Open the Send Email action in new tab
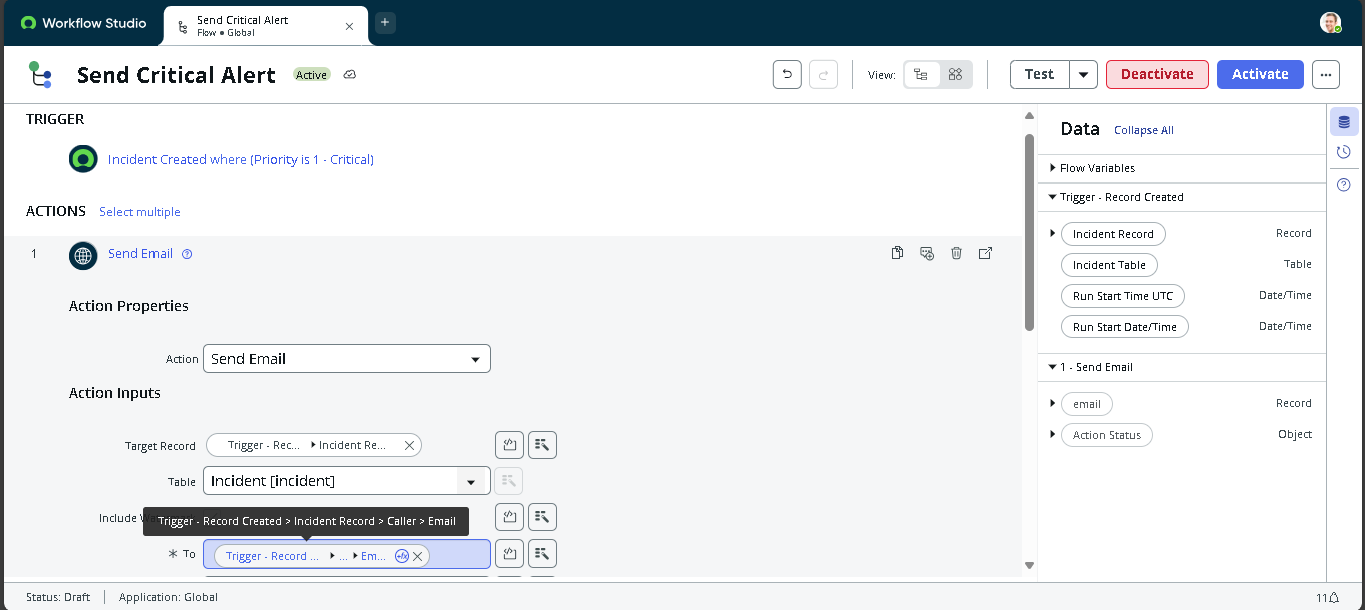Viewport: 1365px width, 610px height. tap(985, 253)
